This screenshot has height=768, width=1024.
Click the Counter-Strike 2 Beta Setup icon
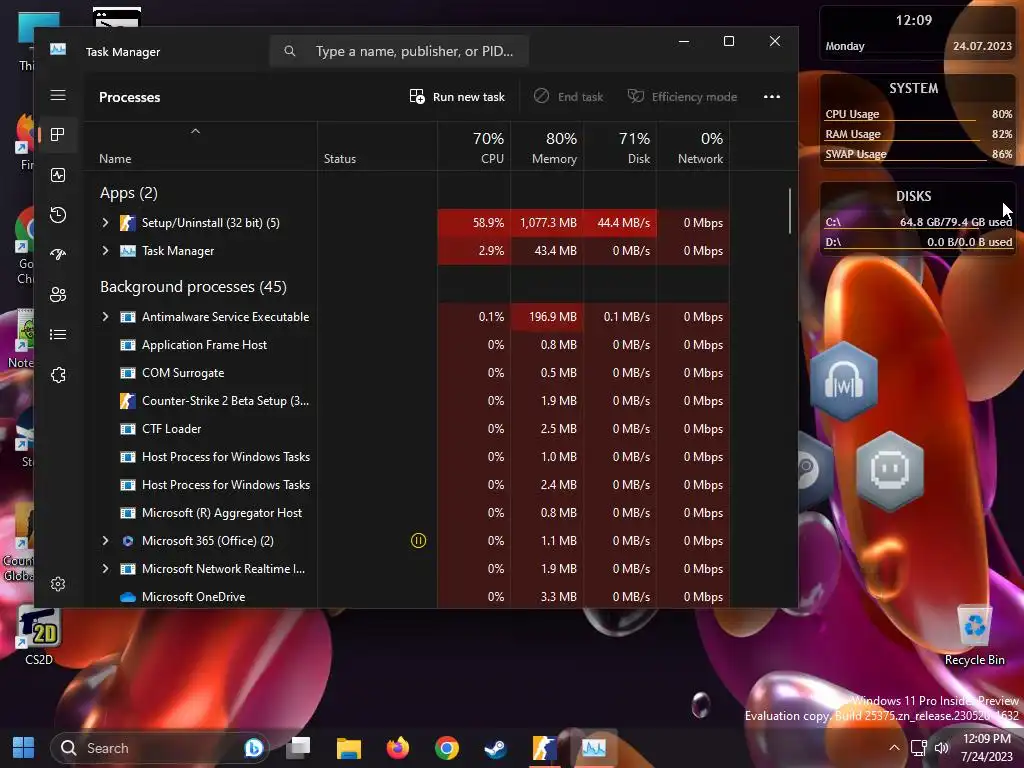point(128,401)
